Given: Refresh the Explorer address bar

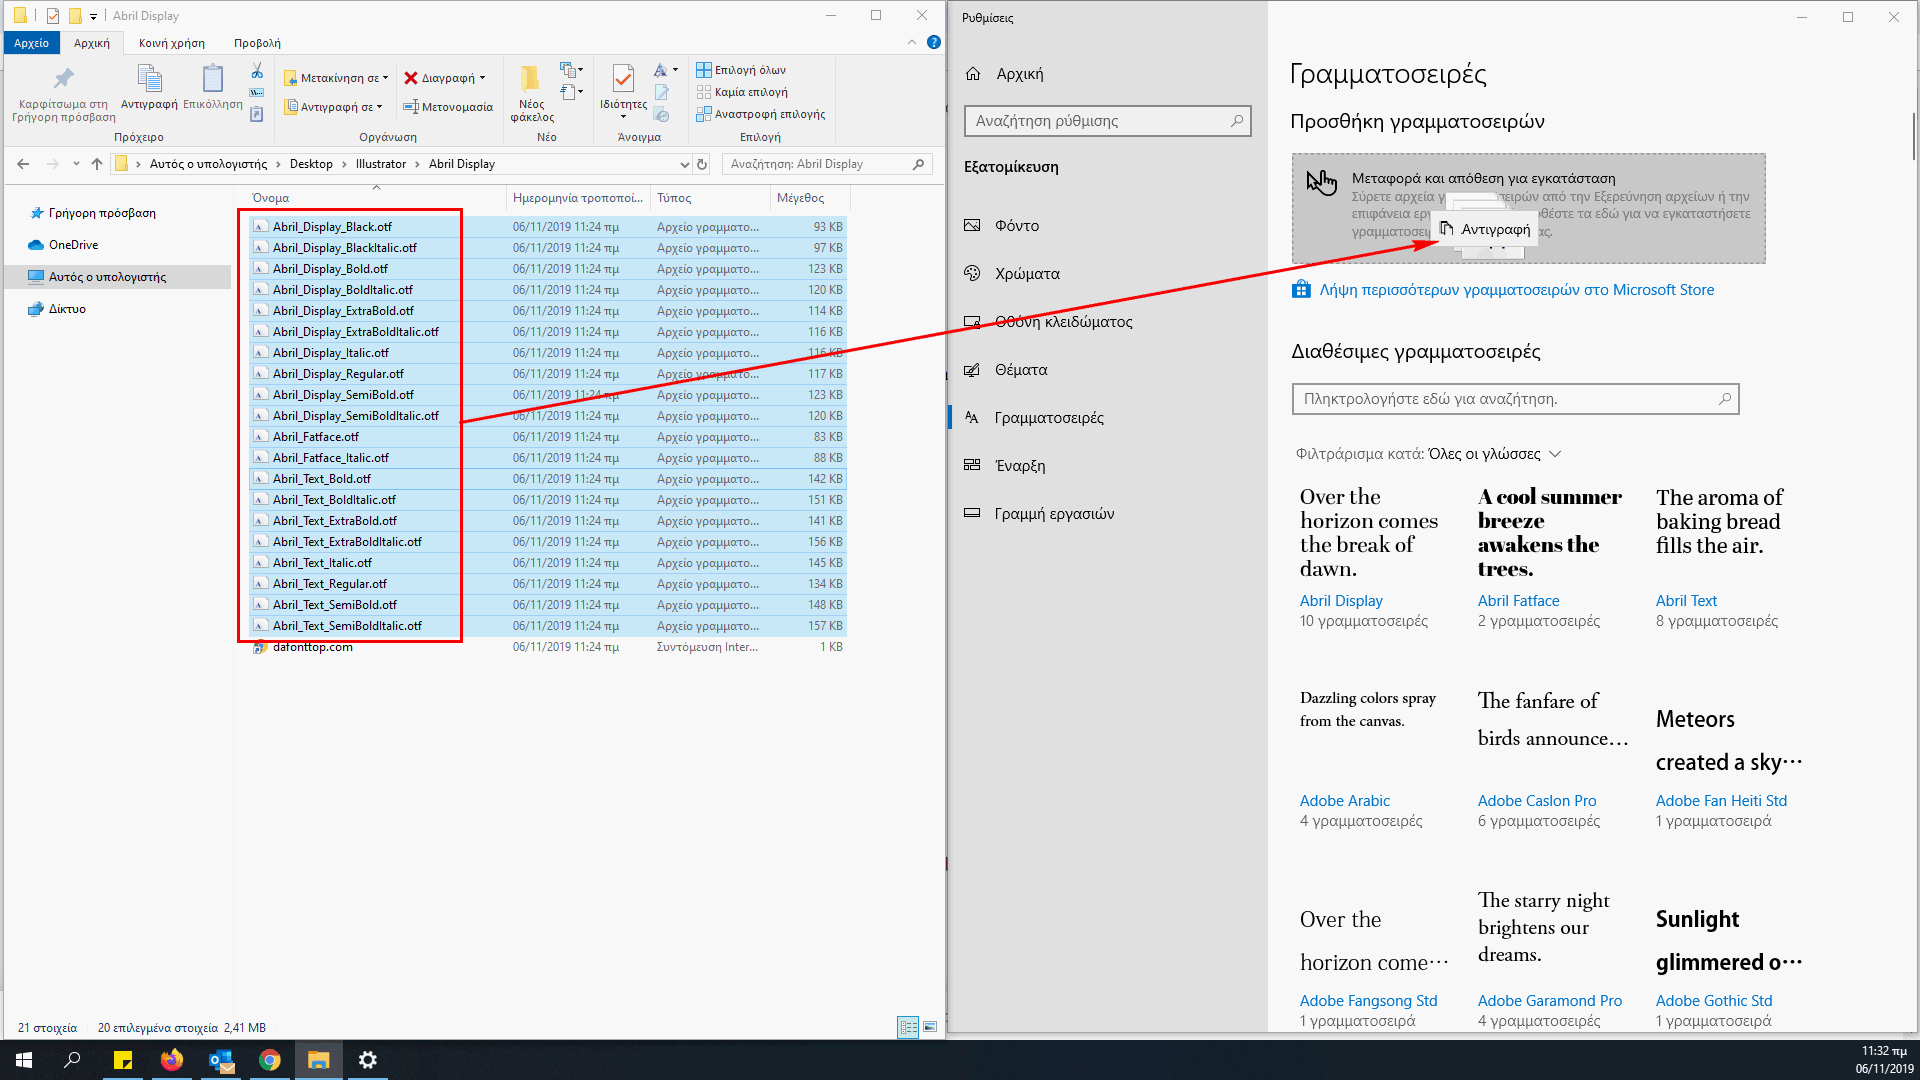Looking at the screenshot, I should click(702, 164).
